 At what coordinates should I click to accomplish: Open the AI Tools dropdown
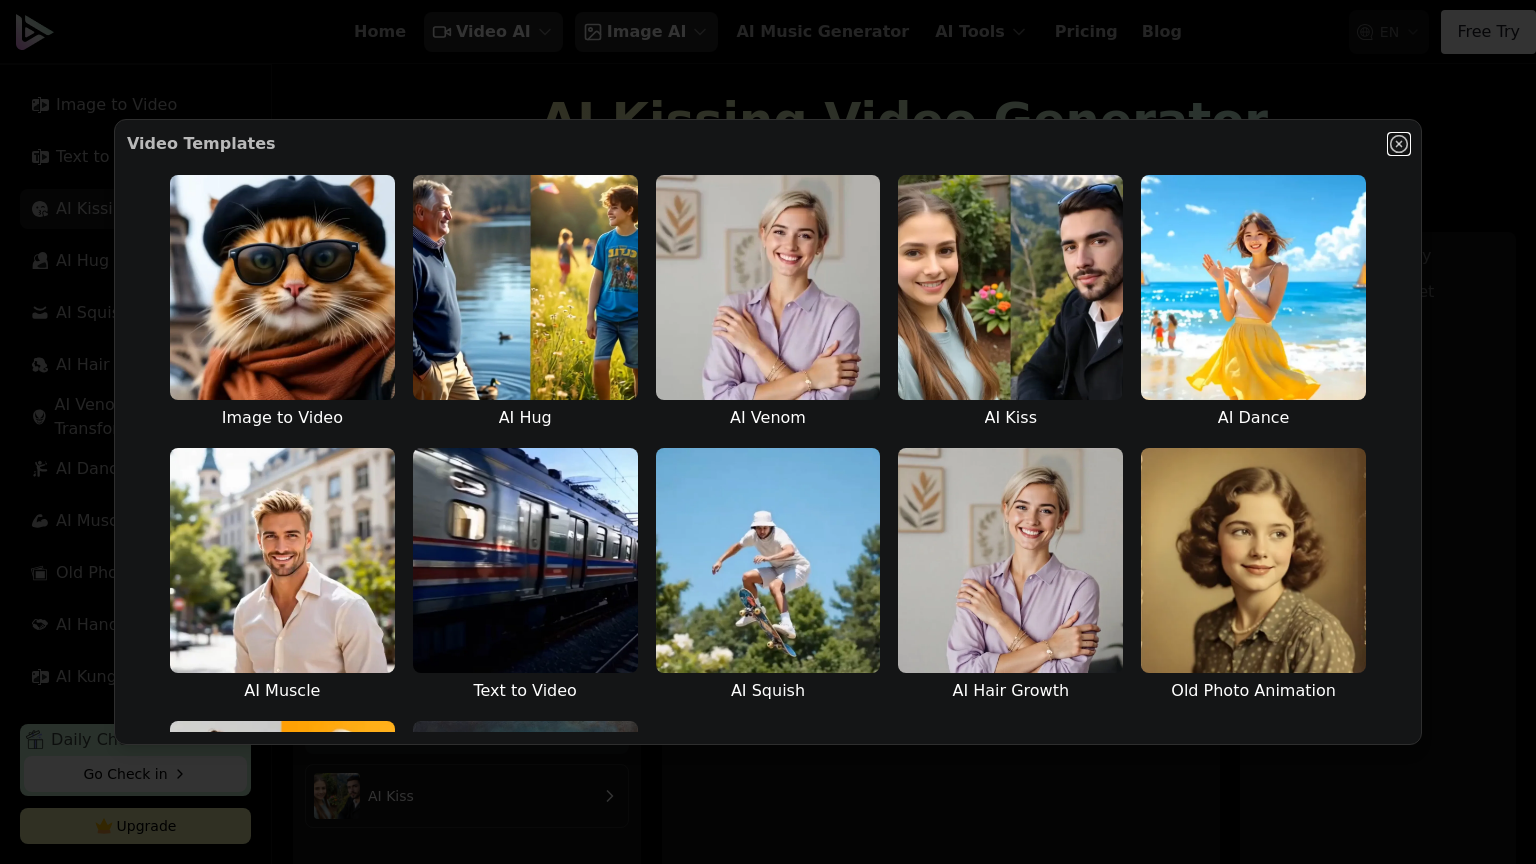980,32
